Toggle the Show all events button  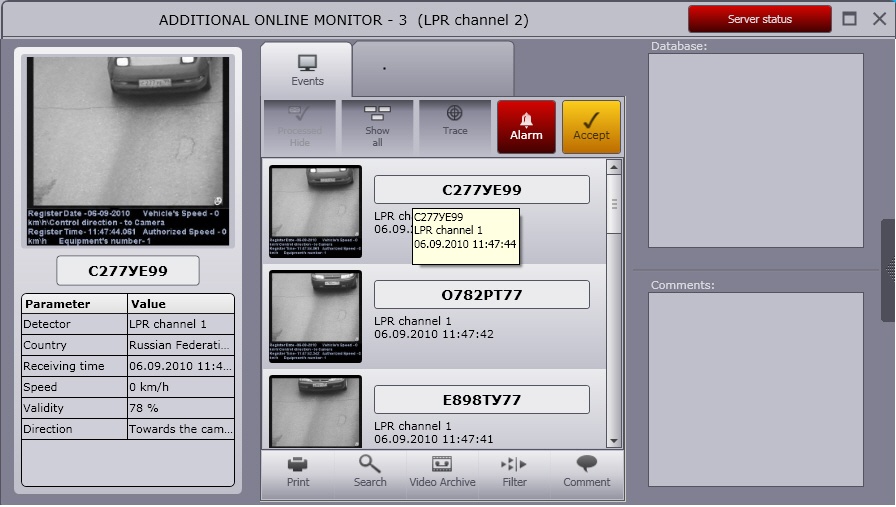[377, 125]
